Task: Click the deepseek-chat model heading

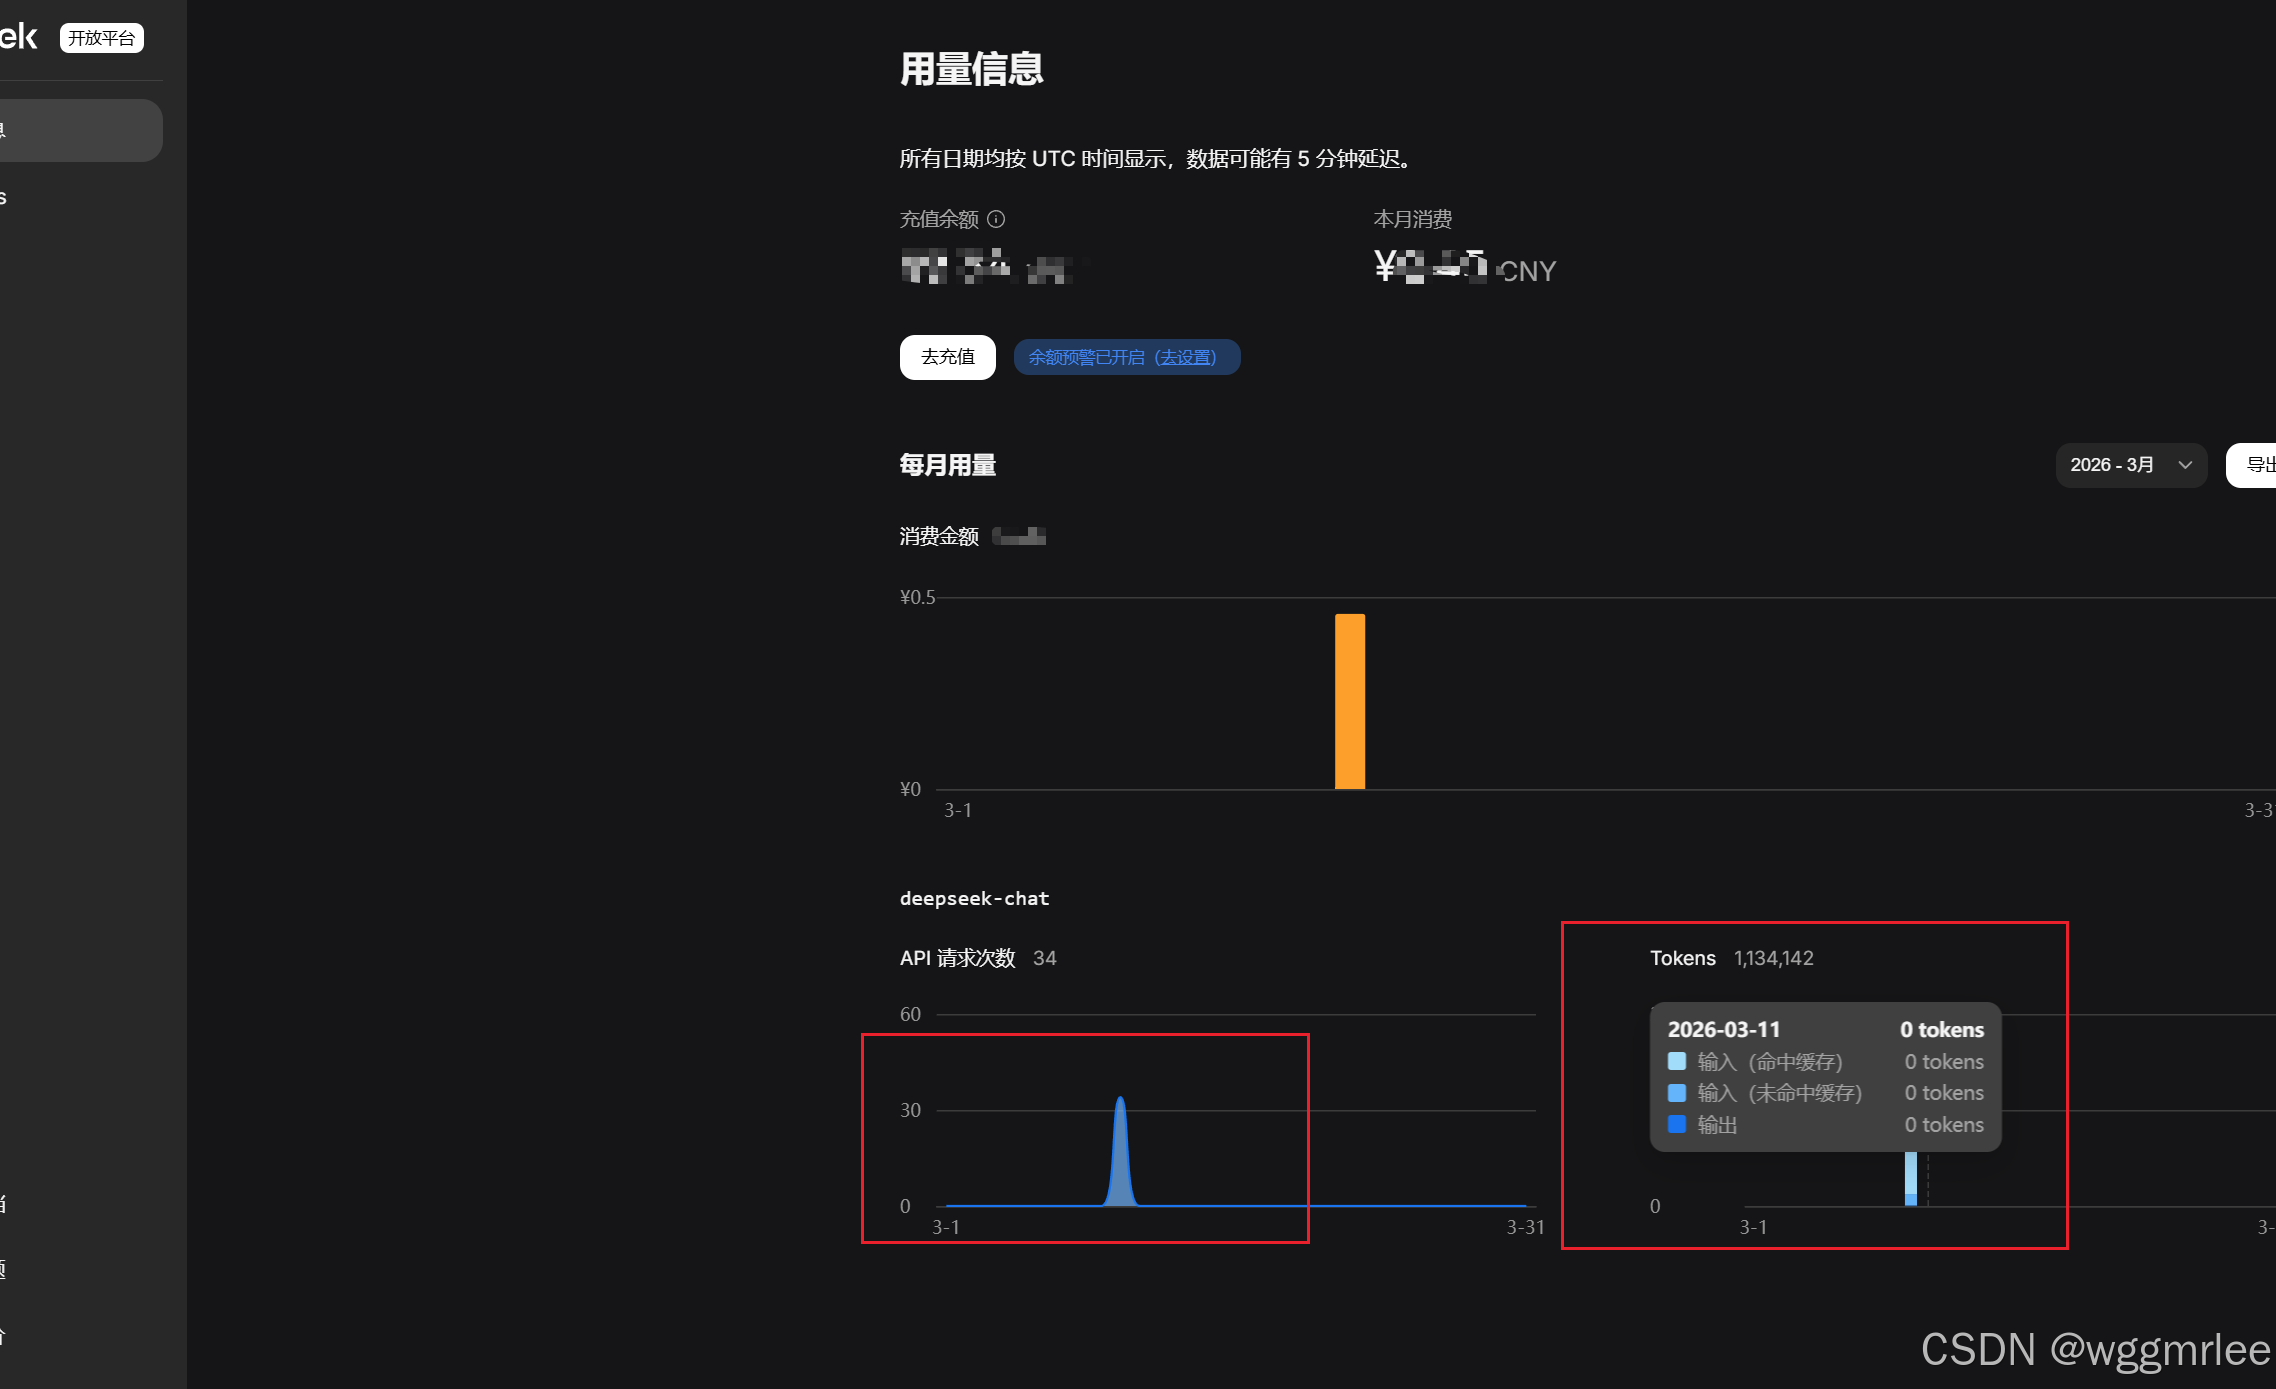Action: (x=974, y=898)
